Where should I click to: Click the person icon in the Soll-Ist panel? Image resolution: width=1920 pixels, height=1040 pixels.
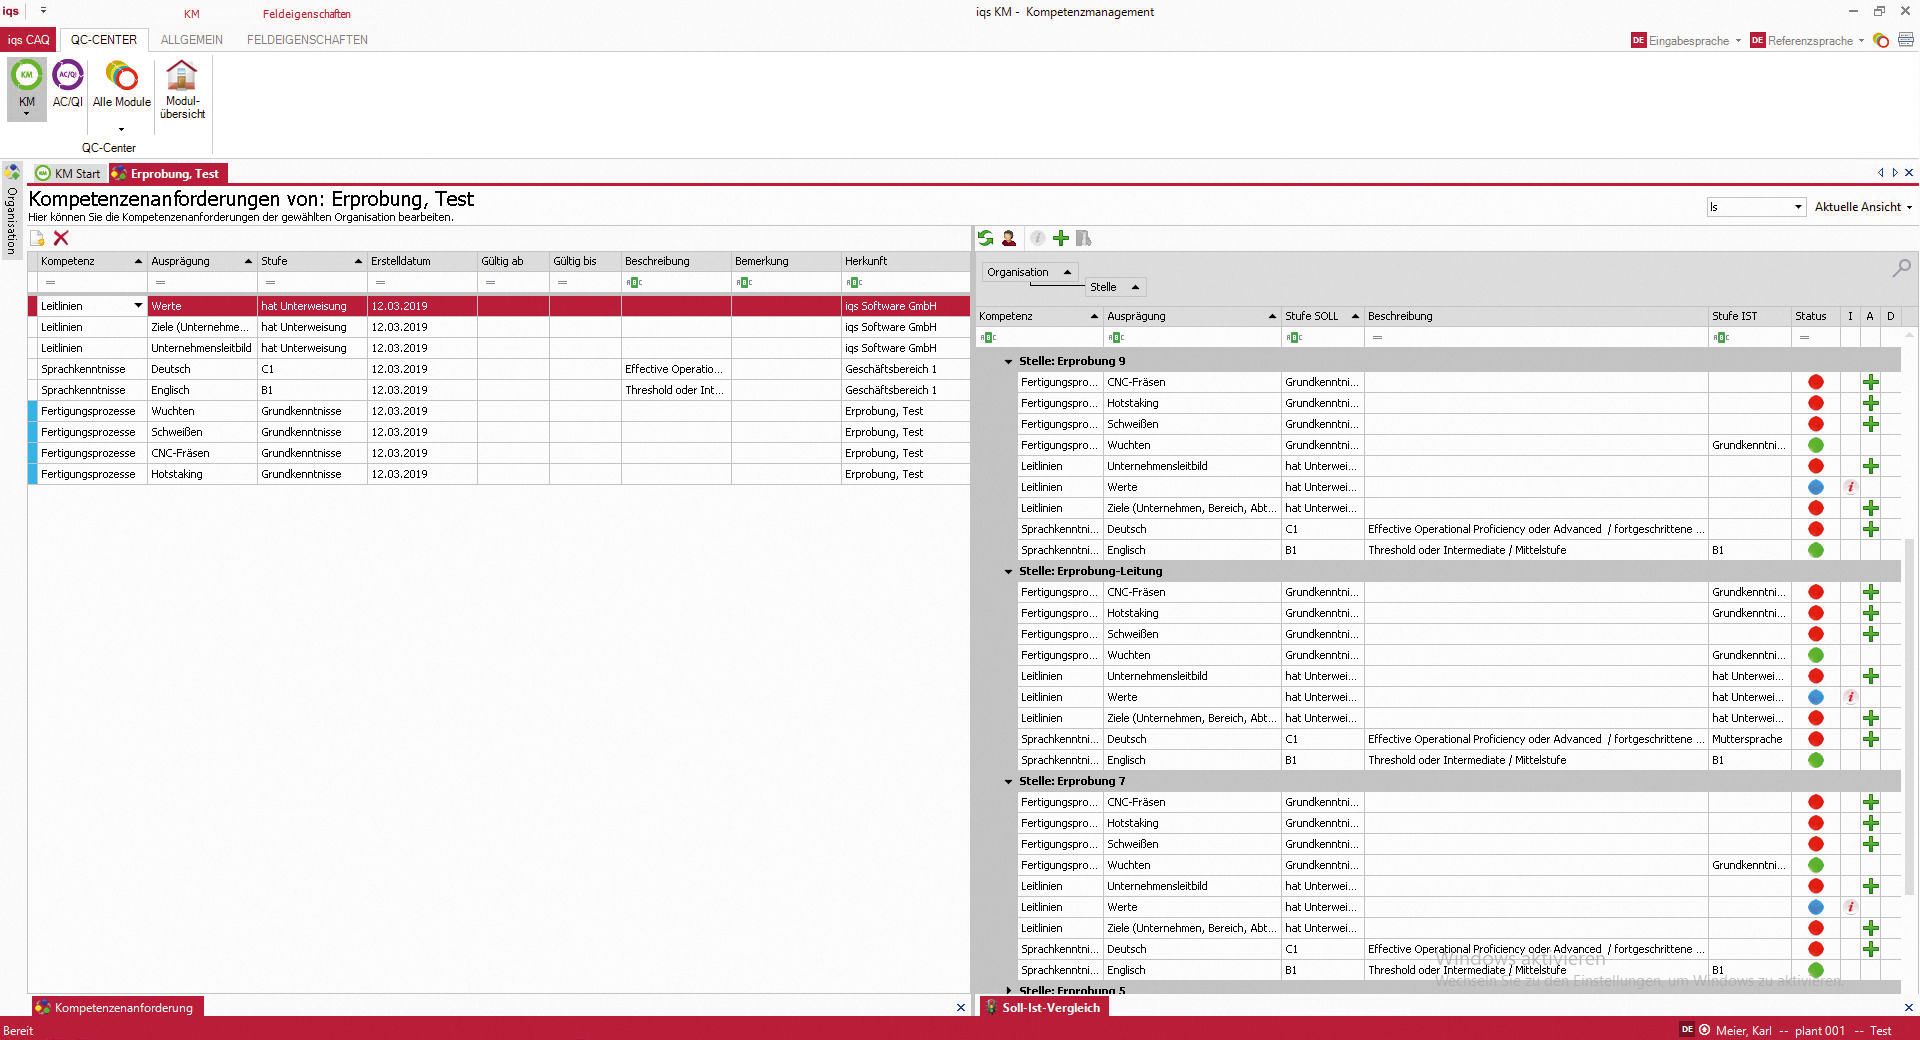(1009, 238)
